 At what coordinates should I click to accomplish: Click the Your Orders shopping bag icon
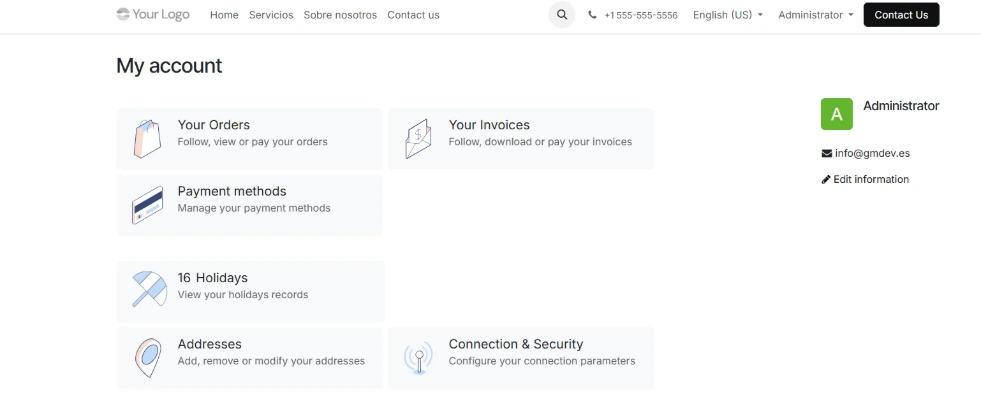(147, 139)
